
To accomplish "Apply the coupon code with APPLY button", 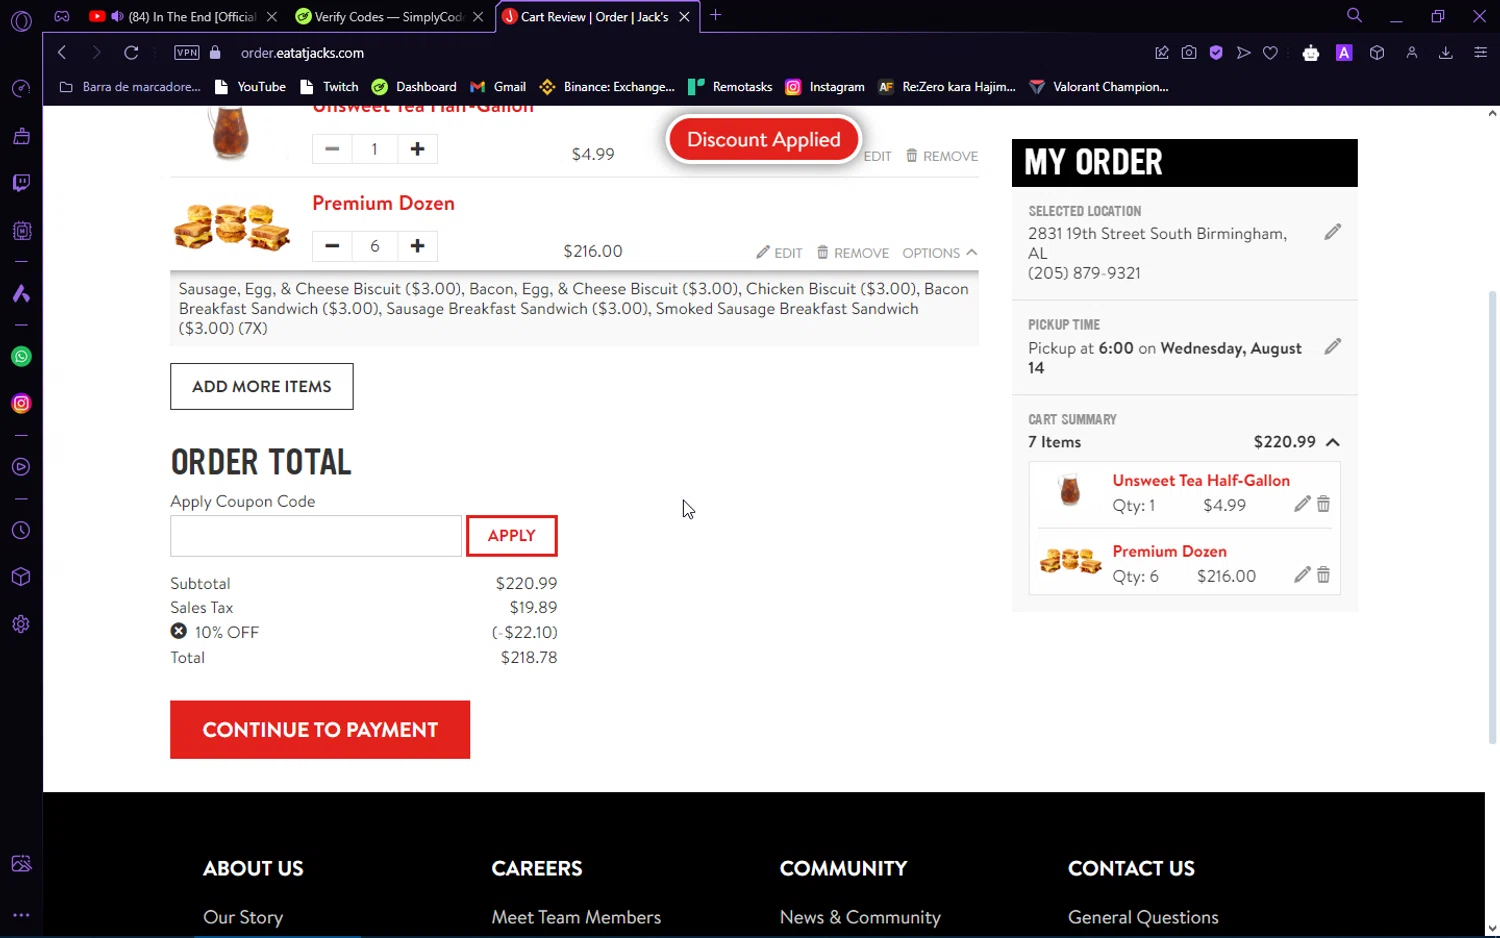I will [x=512, y=536].
